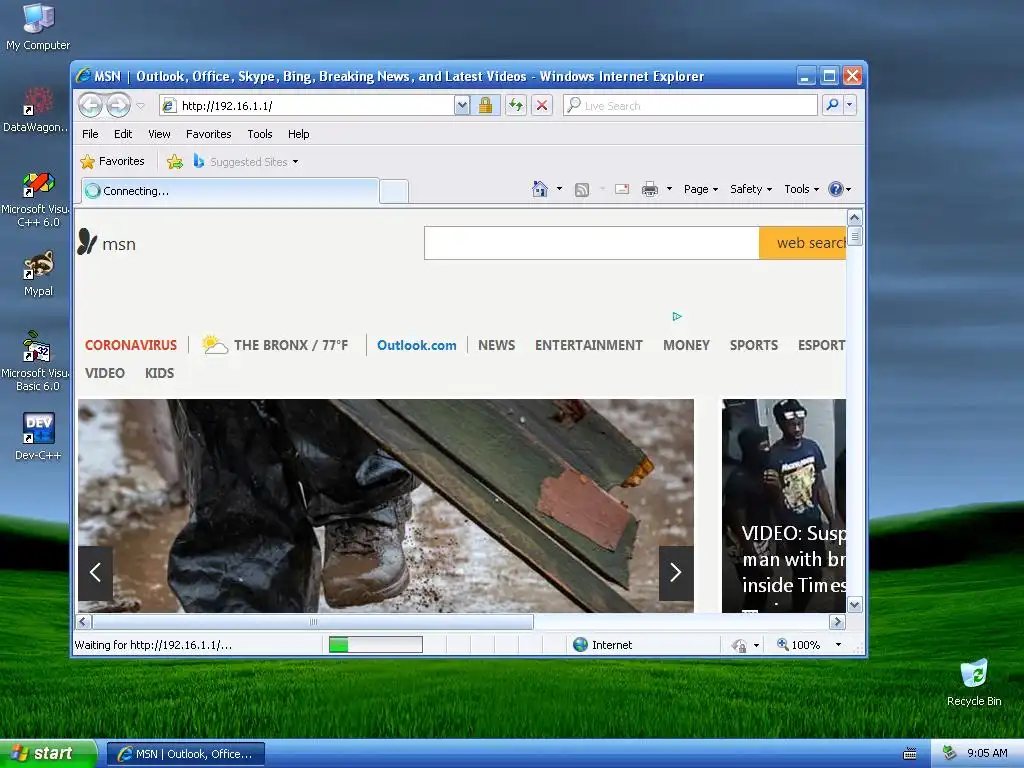Expand the Home button dropdown arrow

(559, 189)
